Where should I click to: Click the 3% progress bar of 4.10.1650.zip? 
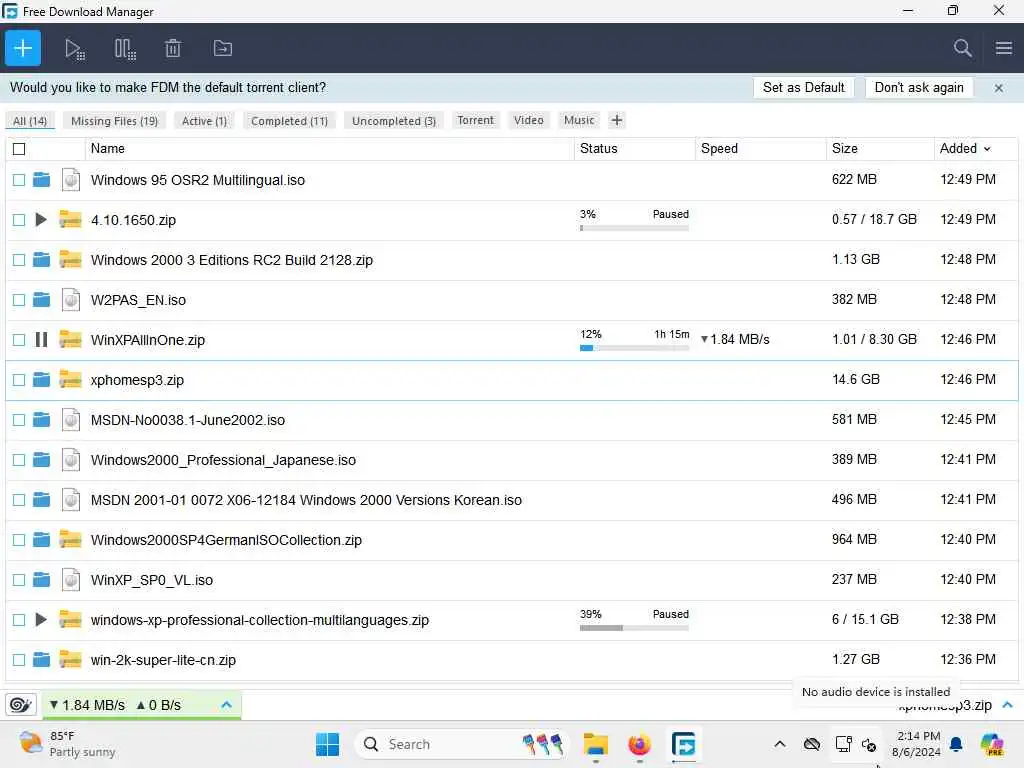click(x=634, y=228)
